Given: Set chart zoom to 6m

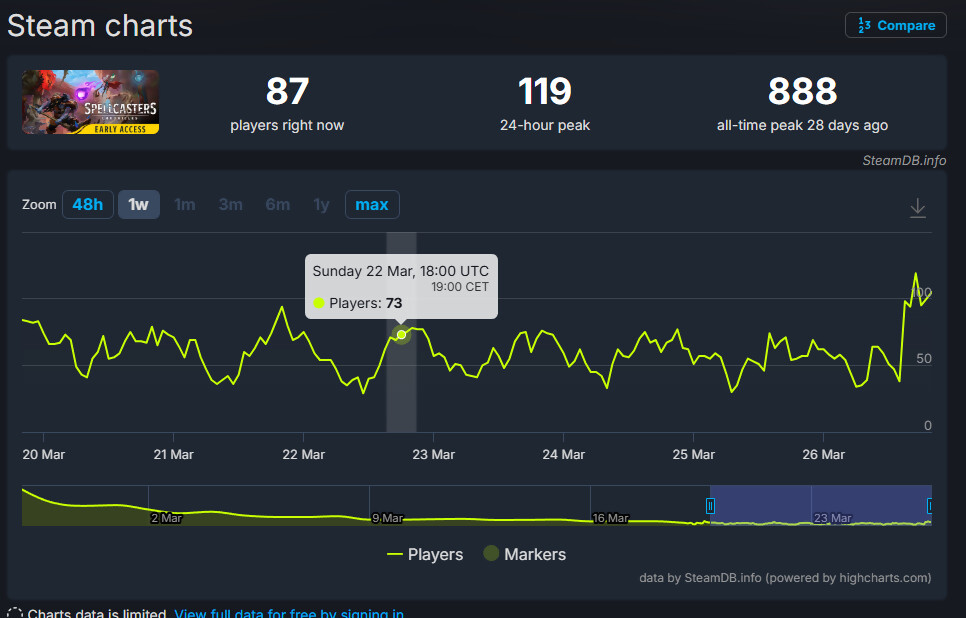Looking at the screenshot, I should pos(278,205).
